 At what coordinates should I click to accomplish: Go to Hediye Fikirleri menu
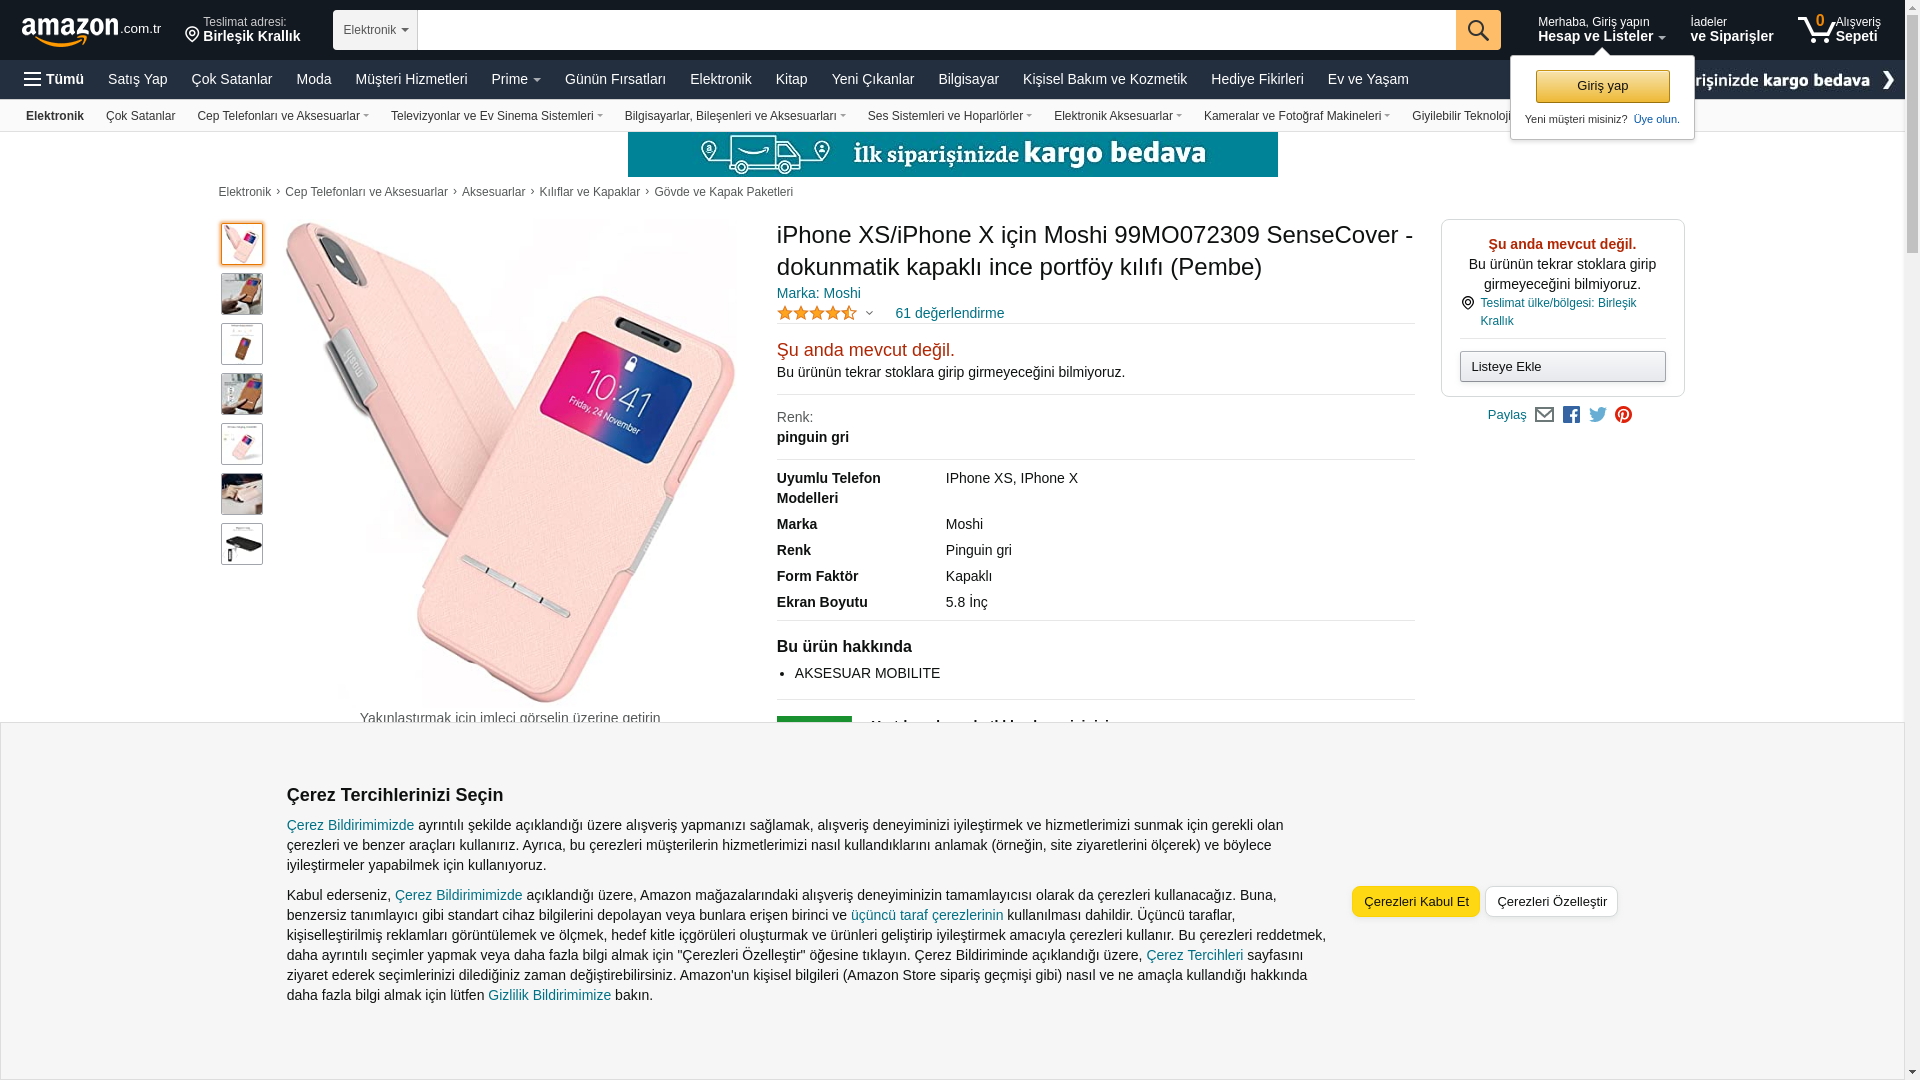tap(1257, 79)
